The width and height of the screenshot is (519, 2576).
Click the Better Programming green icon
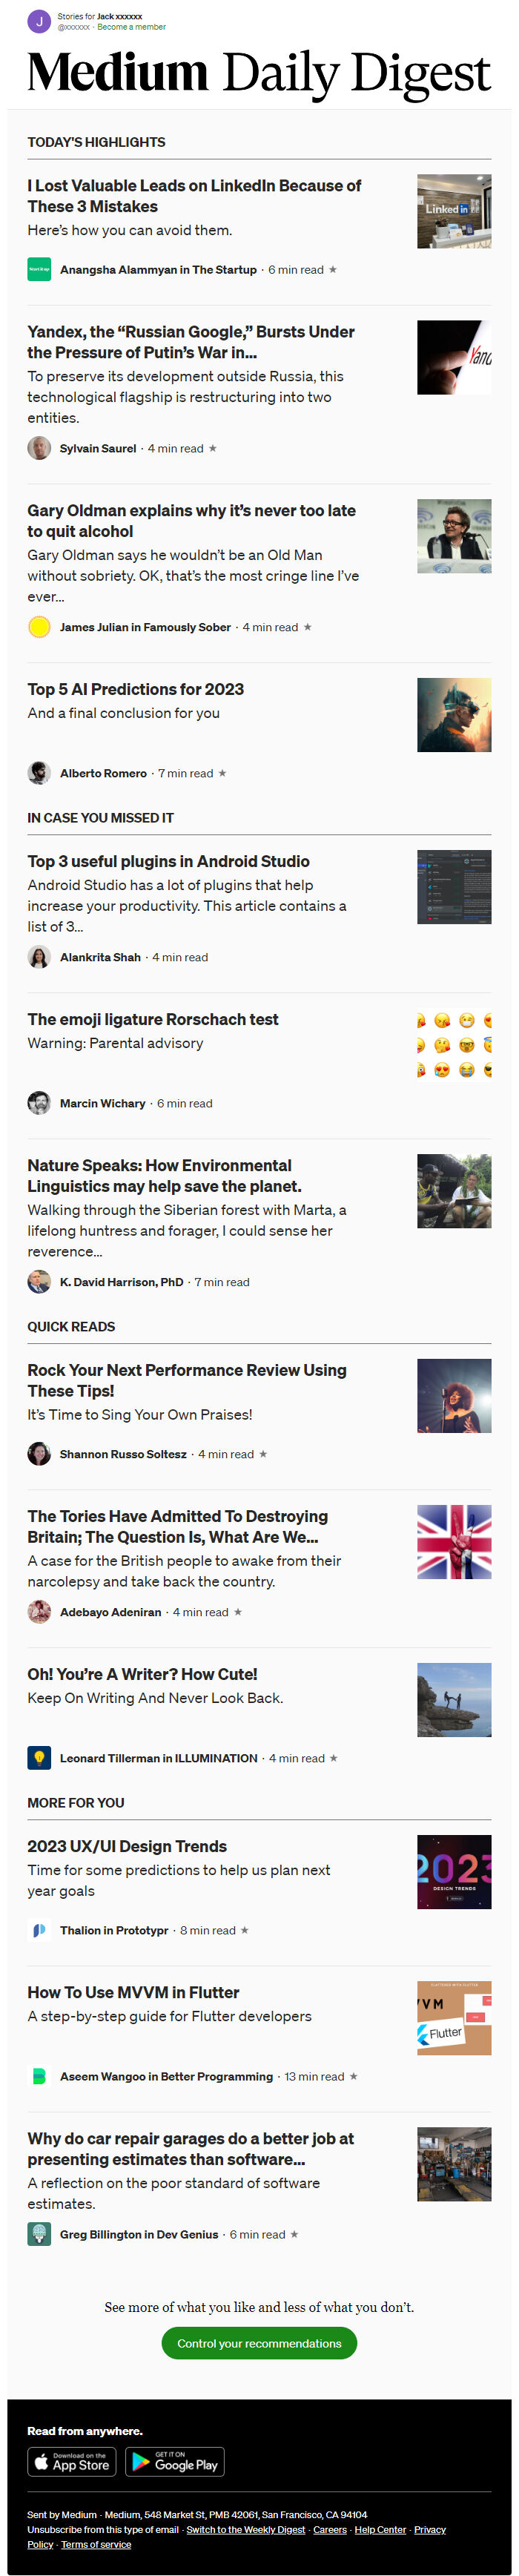pos(39,2076)
